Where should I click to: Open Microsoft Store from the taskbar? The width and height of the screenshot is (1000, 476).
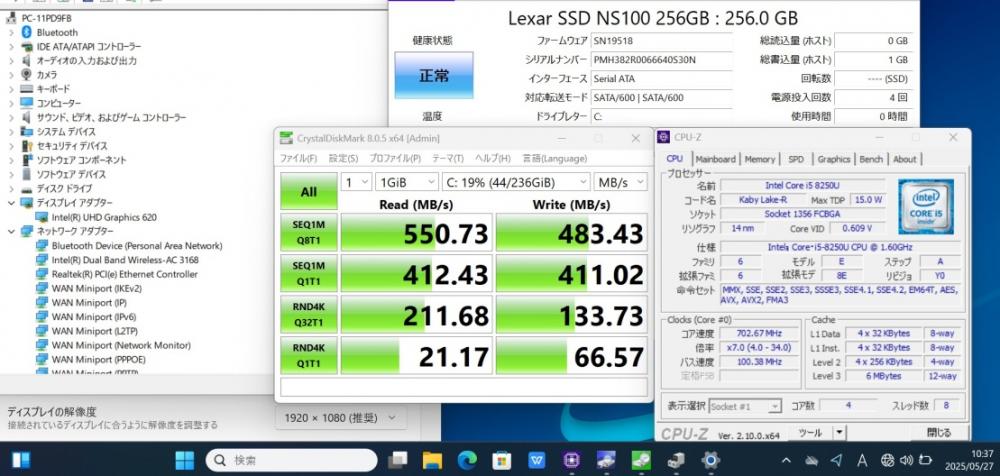(x=502, y=460)
